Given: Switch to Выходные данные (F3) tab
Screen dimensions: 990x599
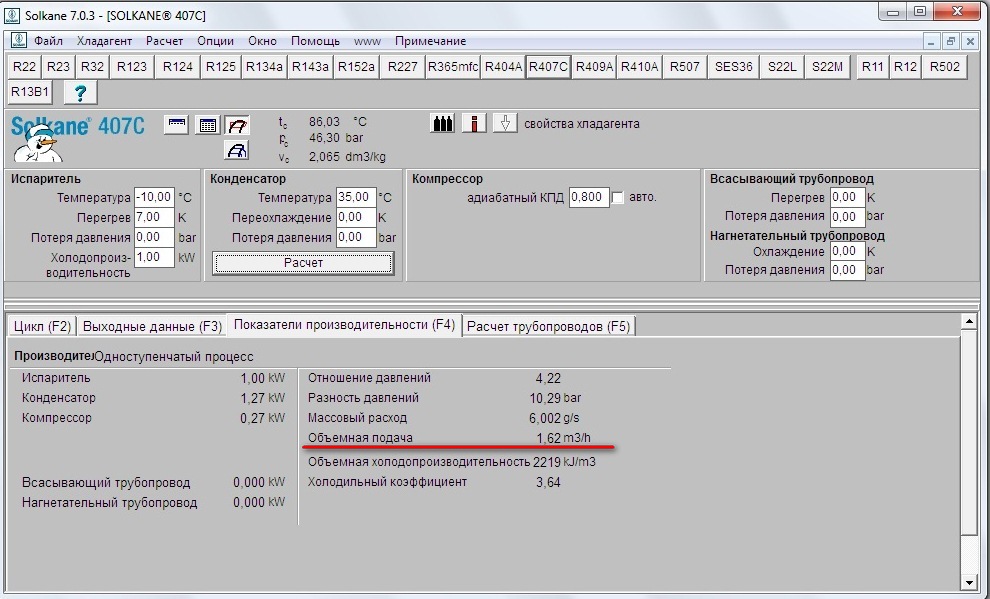Looking at the screenshot, I should [x=152, y=326].
